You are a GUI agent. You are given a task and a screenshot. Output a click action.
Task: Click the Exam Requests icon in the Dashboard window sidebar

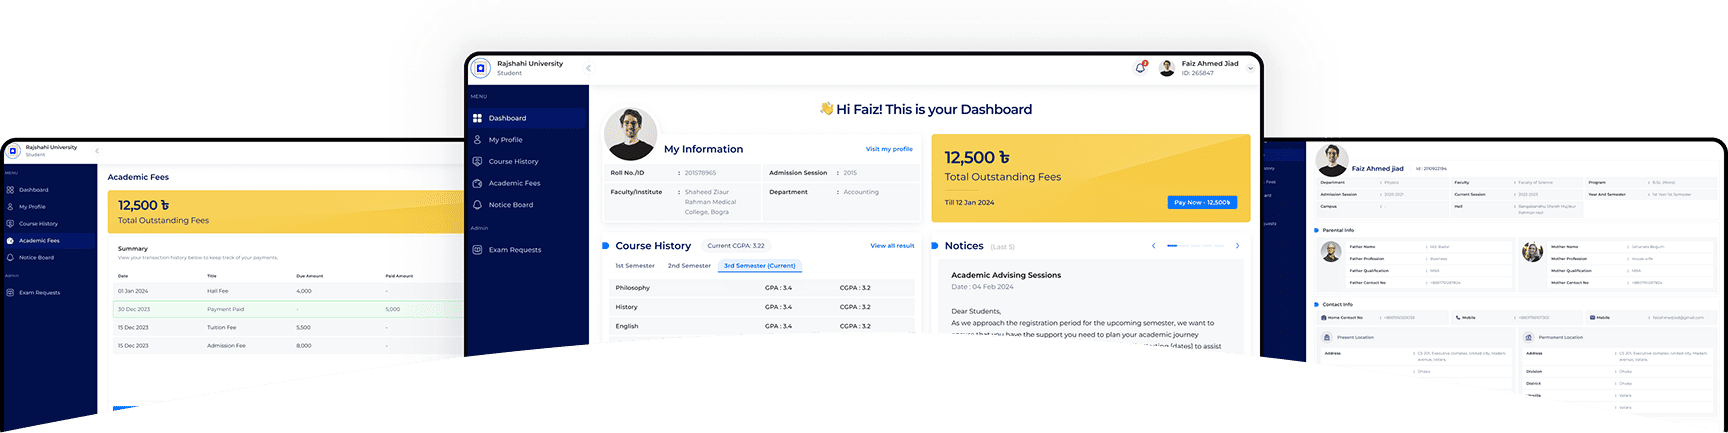[478, 250]
